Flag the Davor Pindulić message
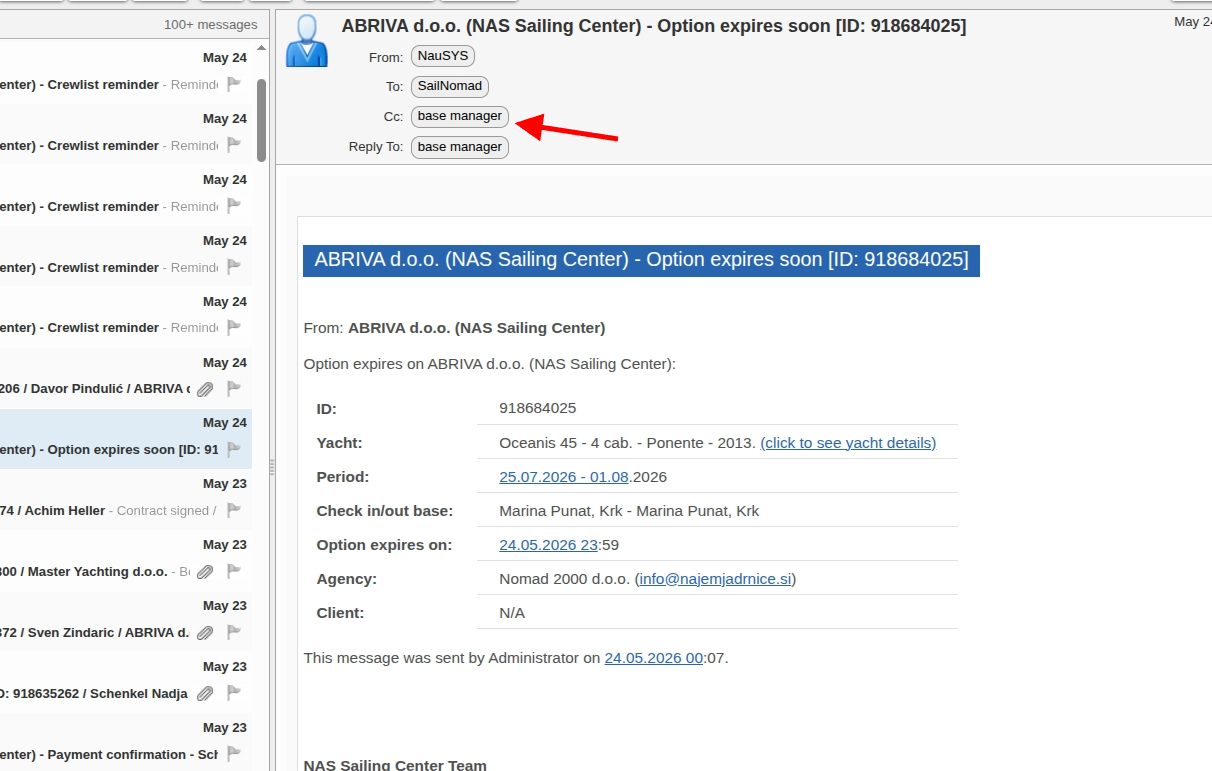The width and height of the screenshot is (1212, 771). pyautogui.click(x=234, y=388)
